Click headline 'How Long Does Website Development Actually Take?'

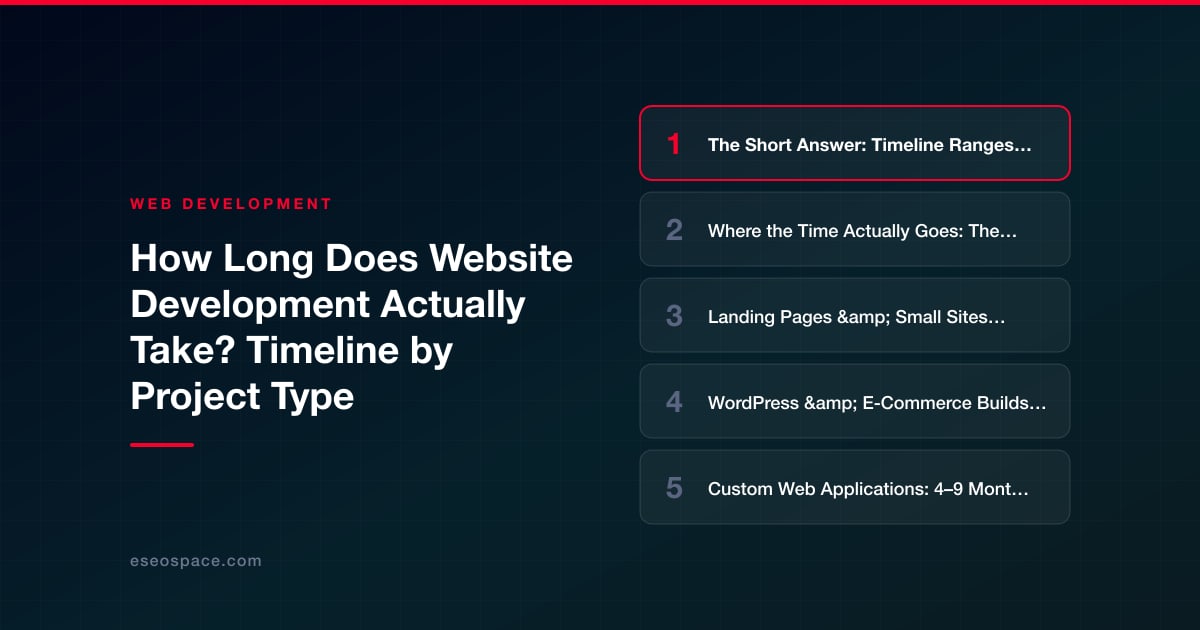point(351,327)
